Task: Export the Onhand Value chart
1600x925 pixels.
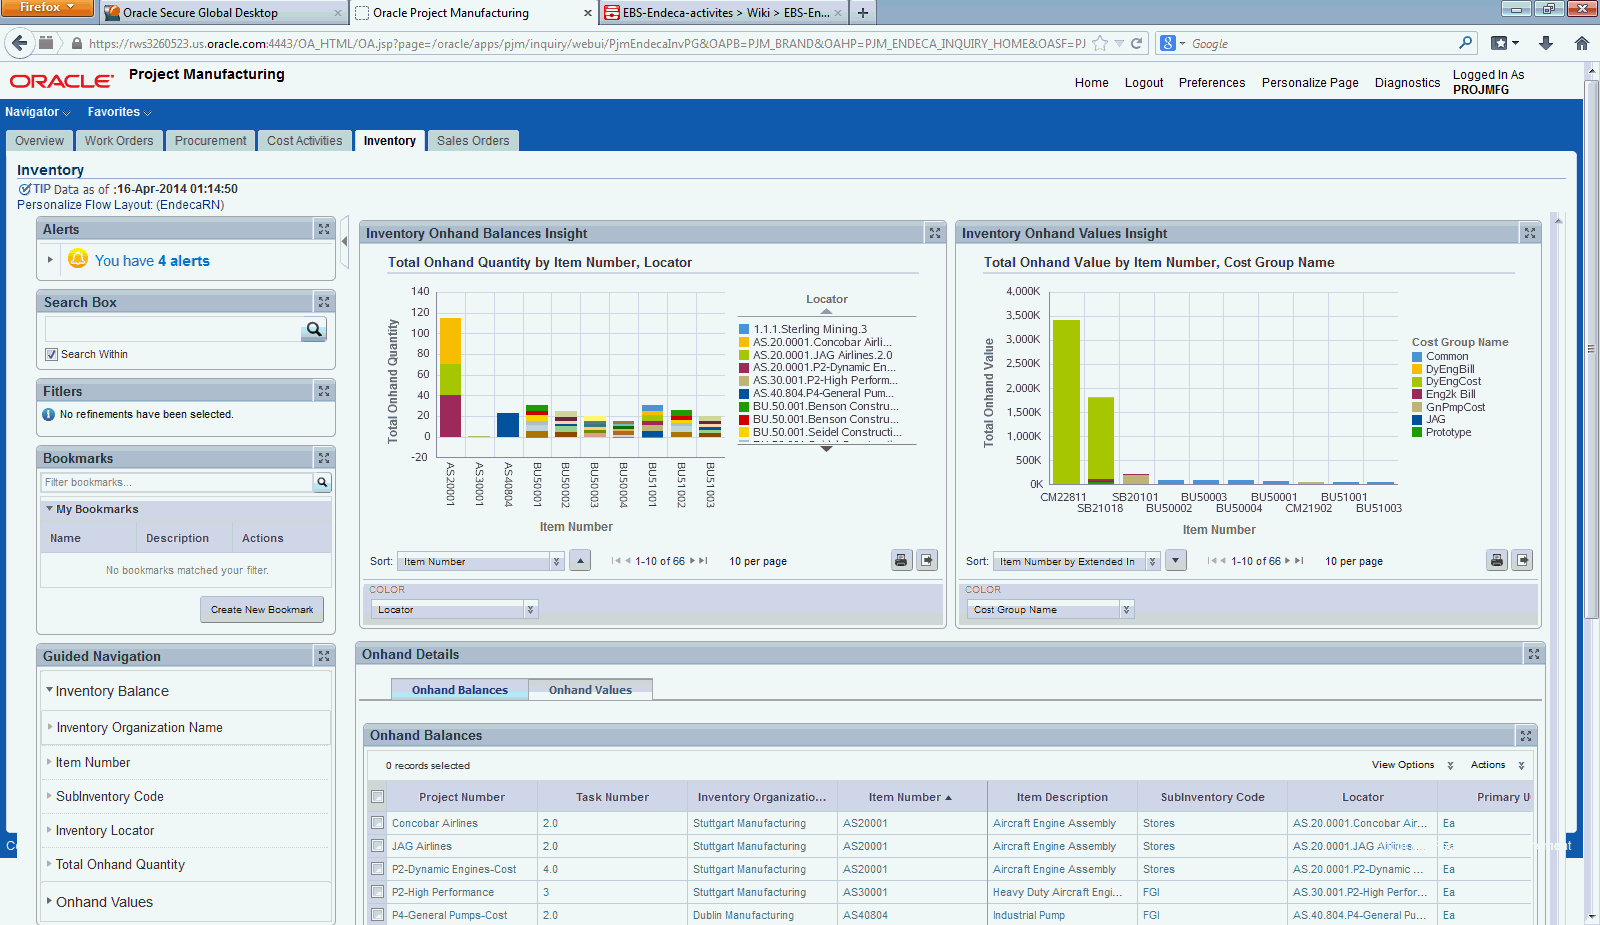Action: click(x=1523, y=560)
